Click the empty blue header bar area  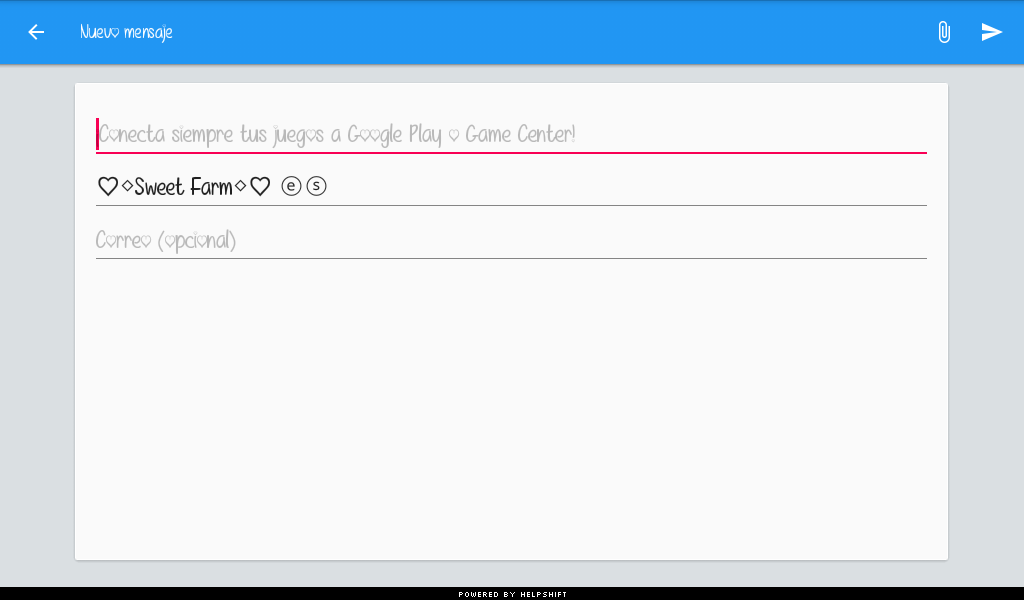pyautogui.click(x=555, y=32)
